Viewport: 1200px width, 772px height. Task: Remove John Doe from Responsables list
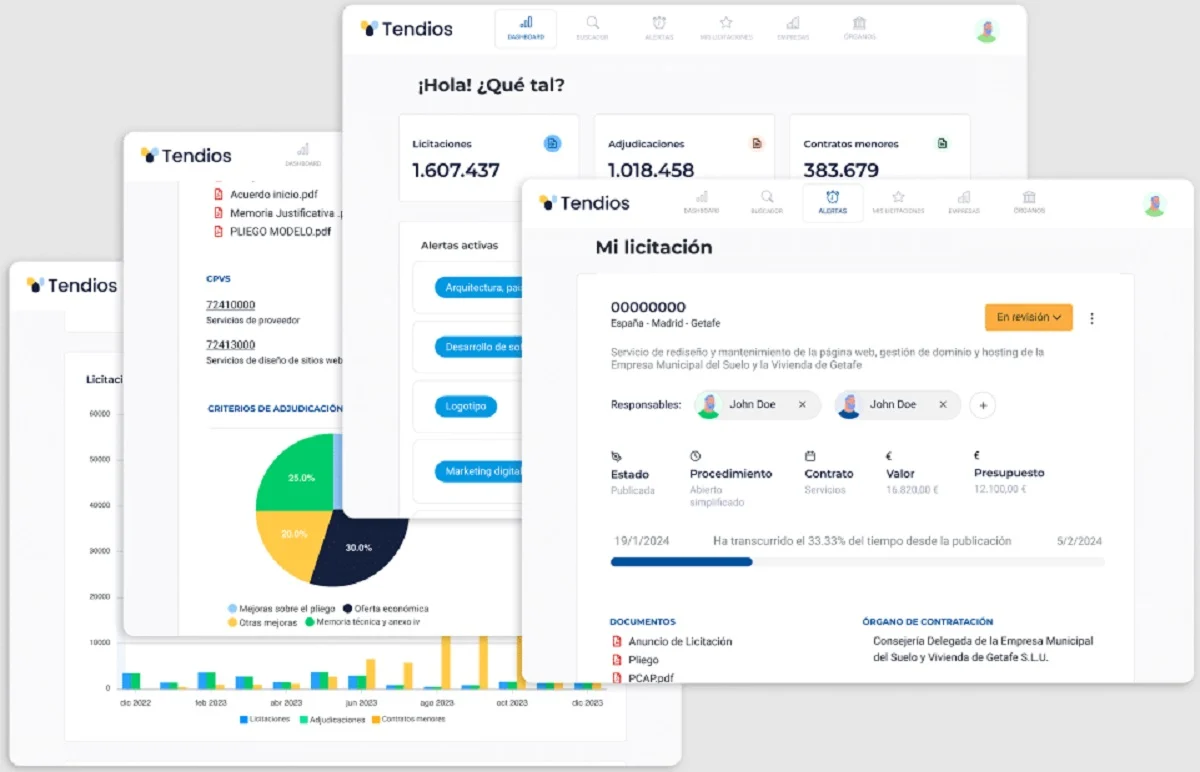(803, 405)
